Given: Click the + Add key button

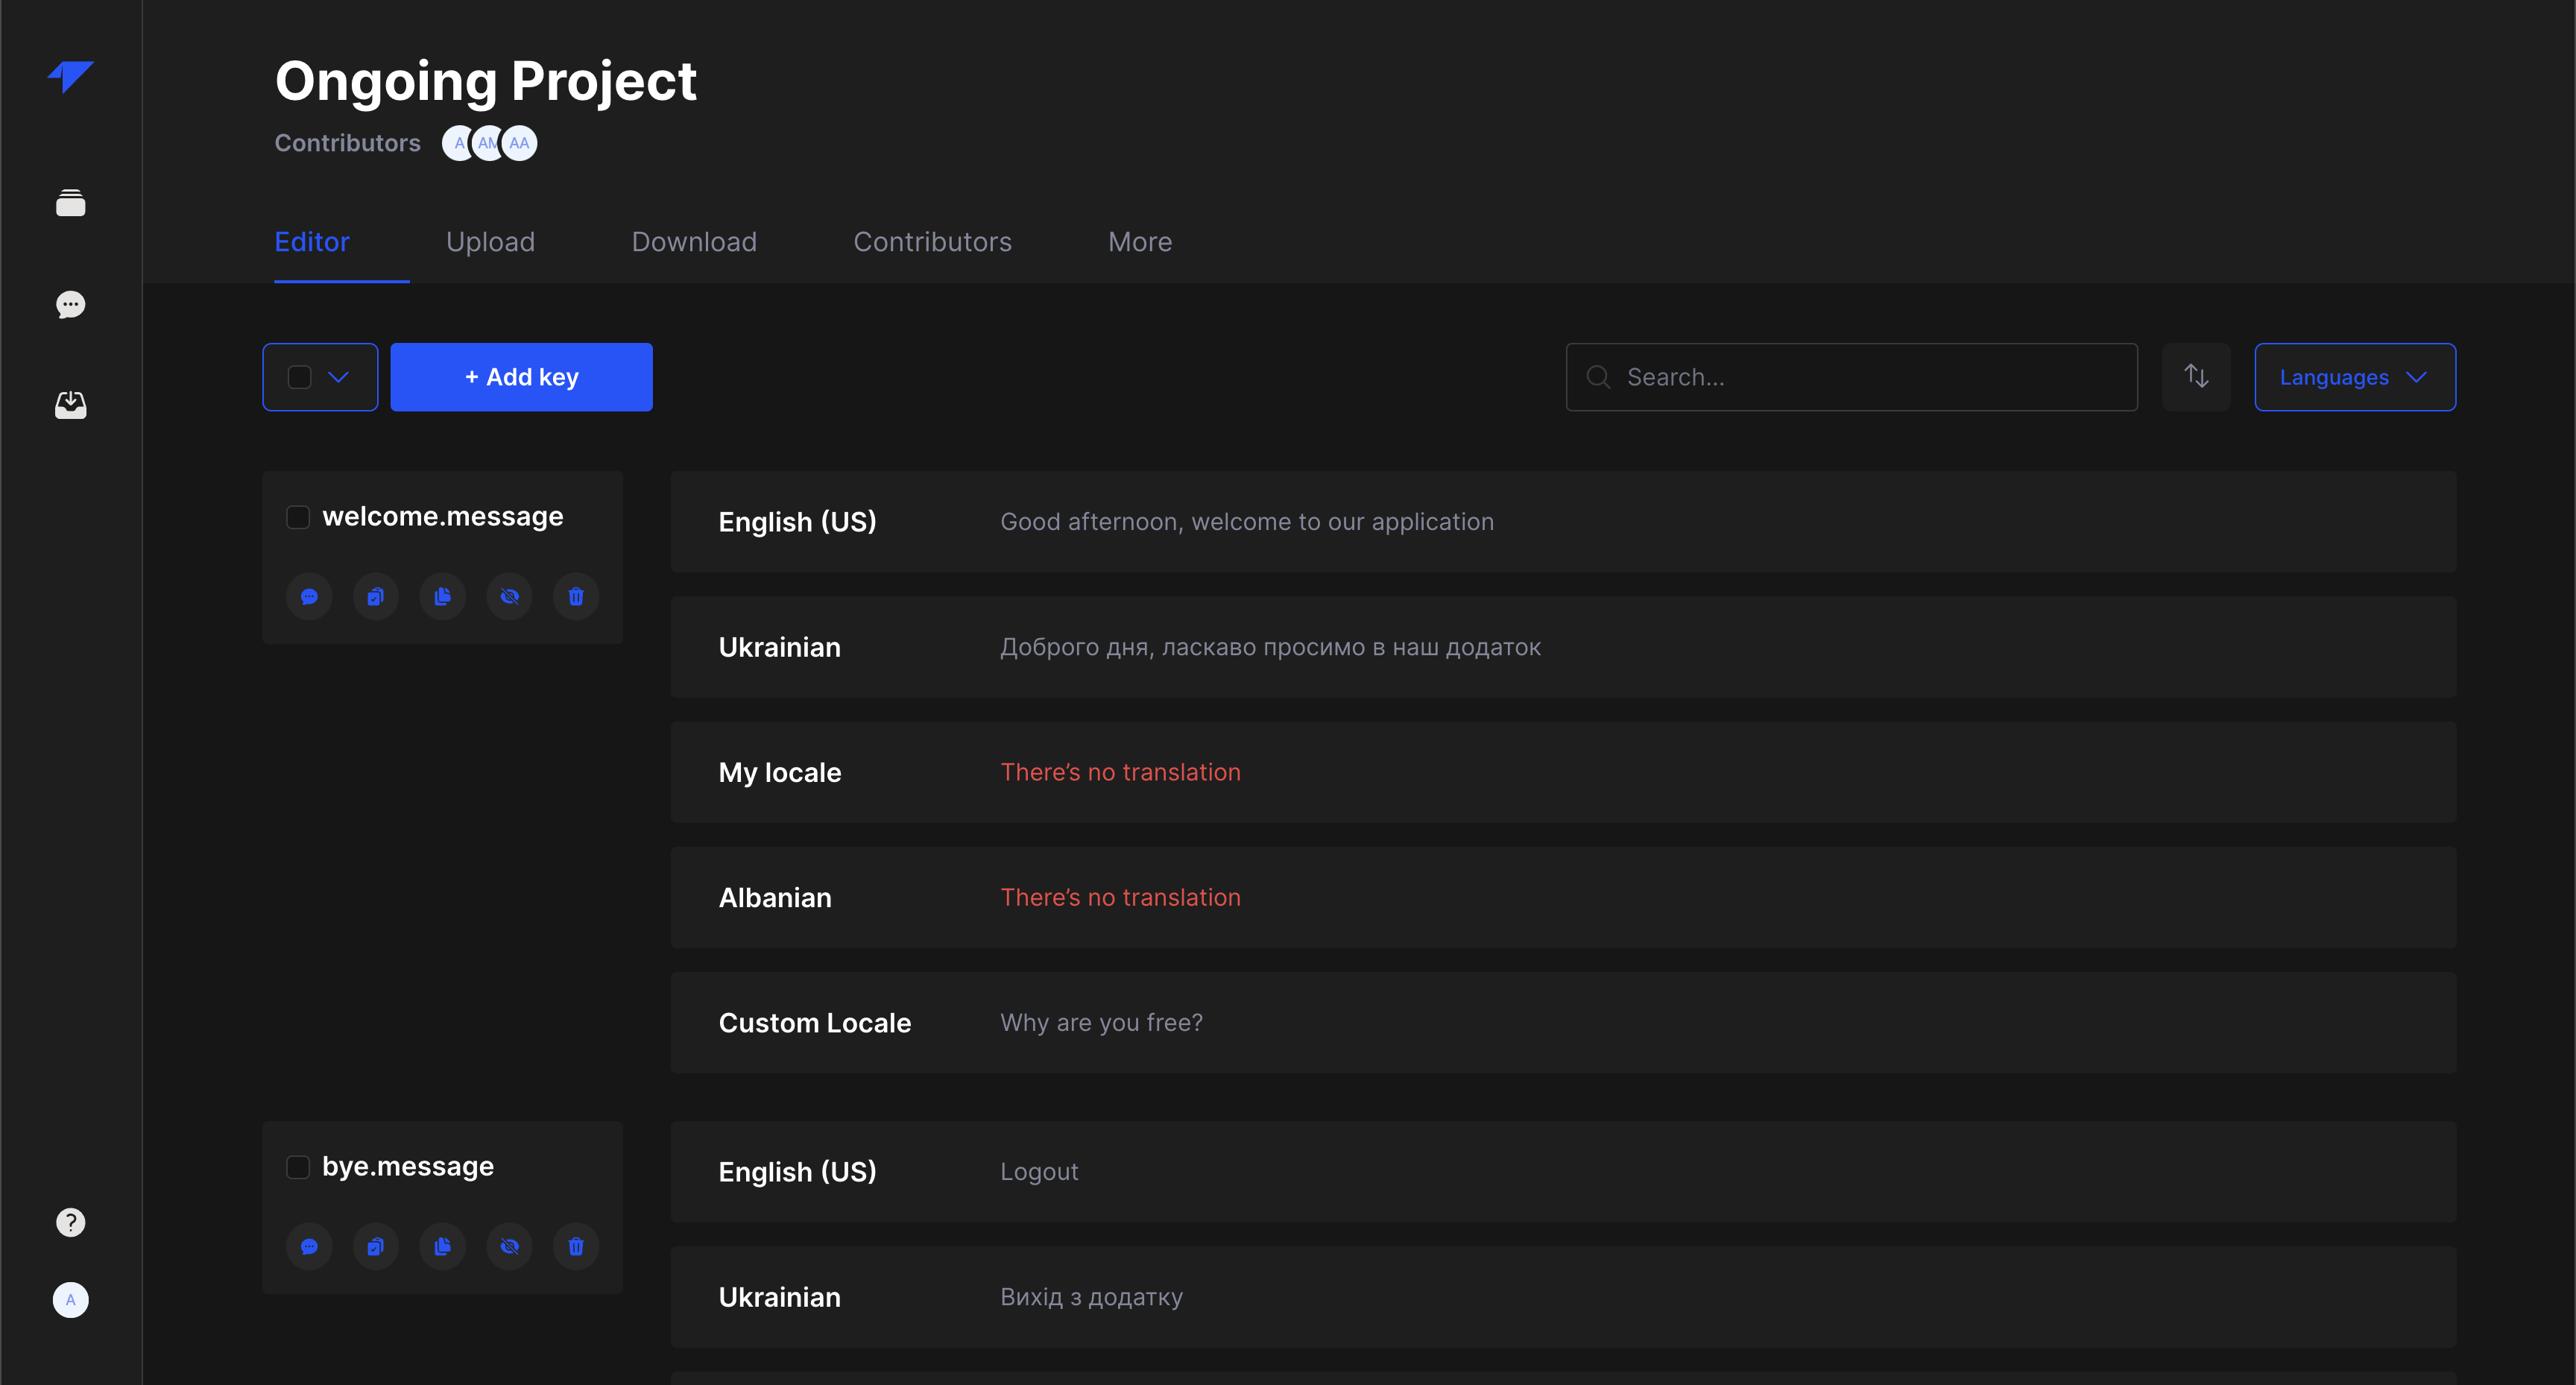Looking at the screenshot, I should 521,377.
